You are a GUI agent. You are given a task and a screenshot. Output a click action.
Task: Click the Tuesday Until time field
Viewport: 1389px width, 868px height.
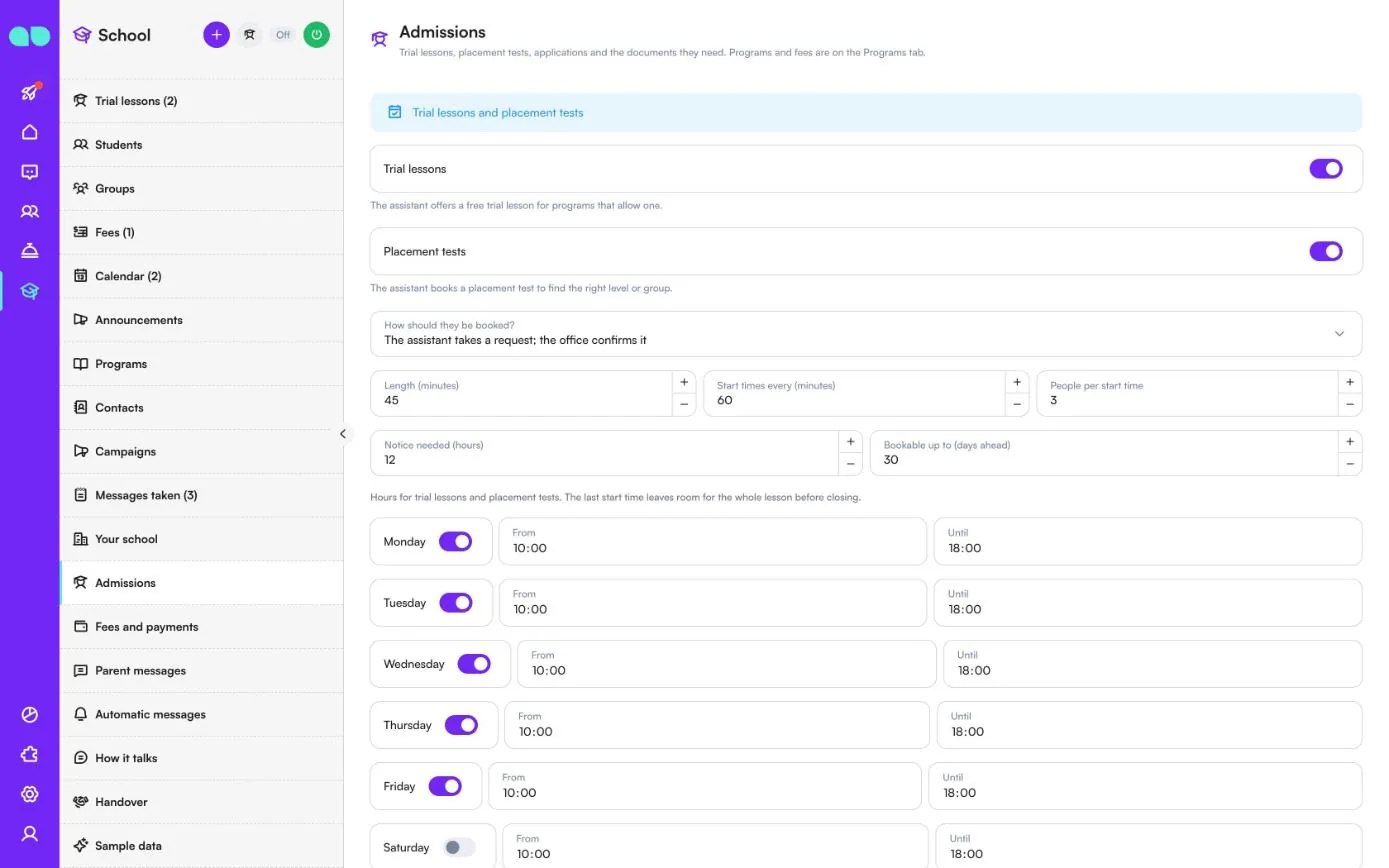tap(1148, 602)
